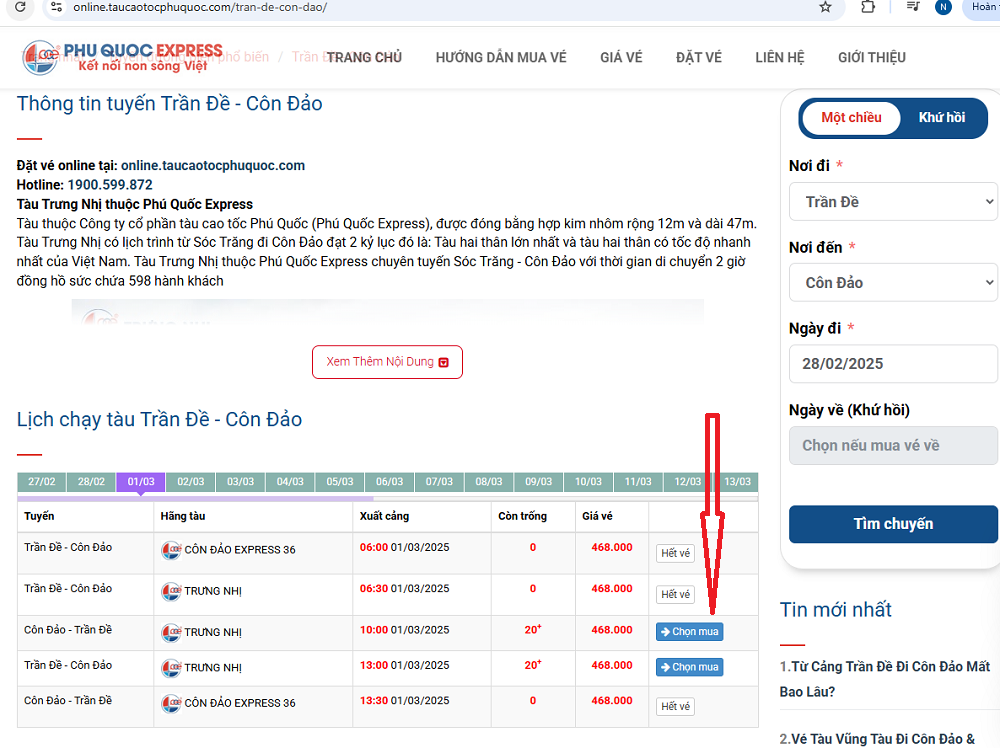Click Hết vé for the 06:30 trip
The image size is (1000, 748).
(675, 594)
